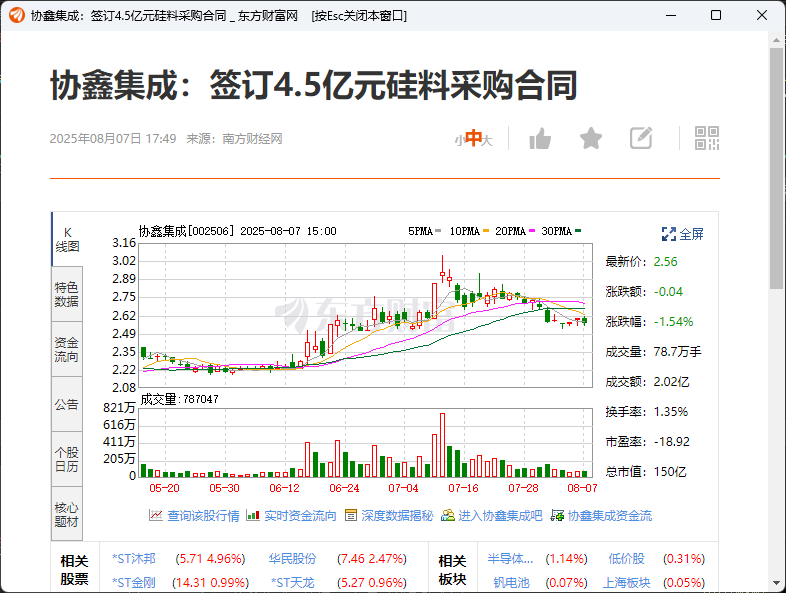
Task: Click chart icon beside 查询该股行情
Action: pyautogui.click(x=155, y=515)
